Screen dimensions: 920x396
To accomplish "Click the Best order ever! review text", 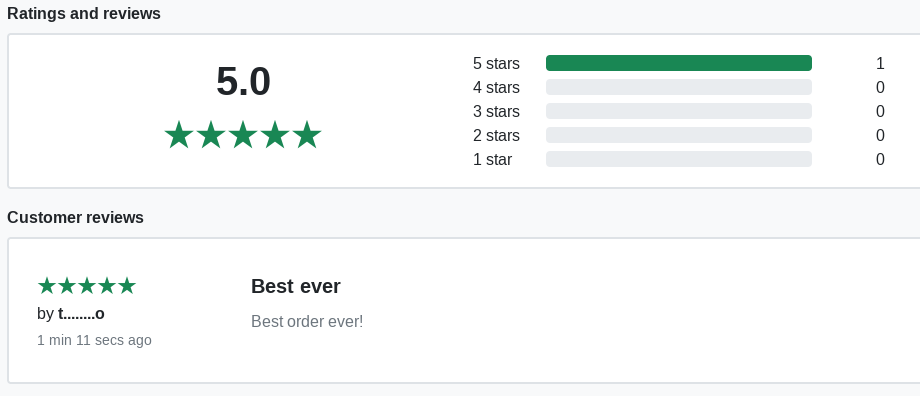I will 307,321.
